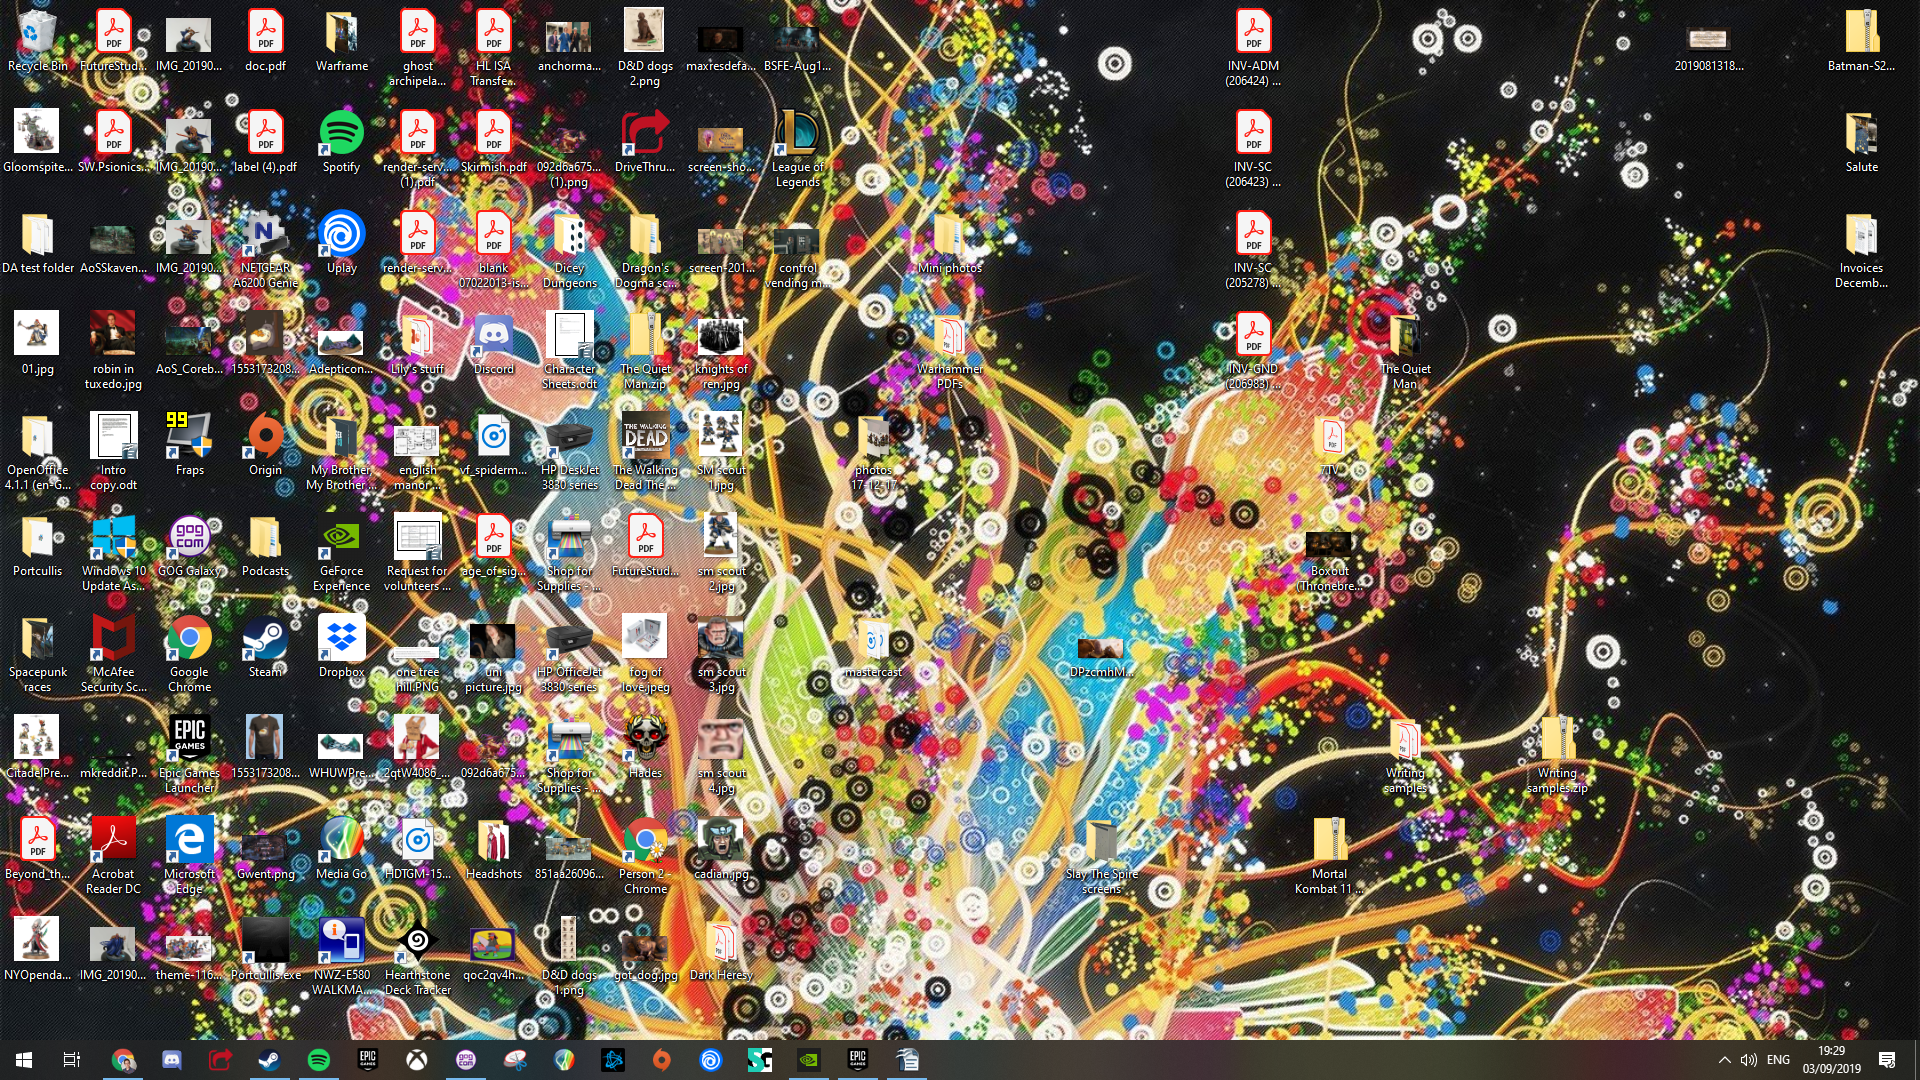The height and width of the screenshot is (1080, 1920).
Task: Open the Person 2 - Chrome shortcut
Action: coord(645,856)
